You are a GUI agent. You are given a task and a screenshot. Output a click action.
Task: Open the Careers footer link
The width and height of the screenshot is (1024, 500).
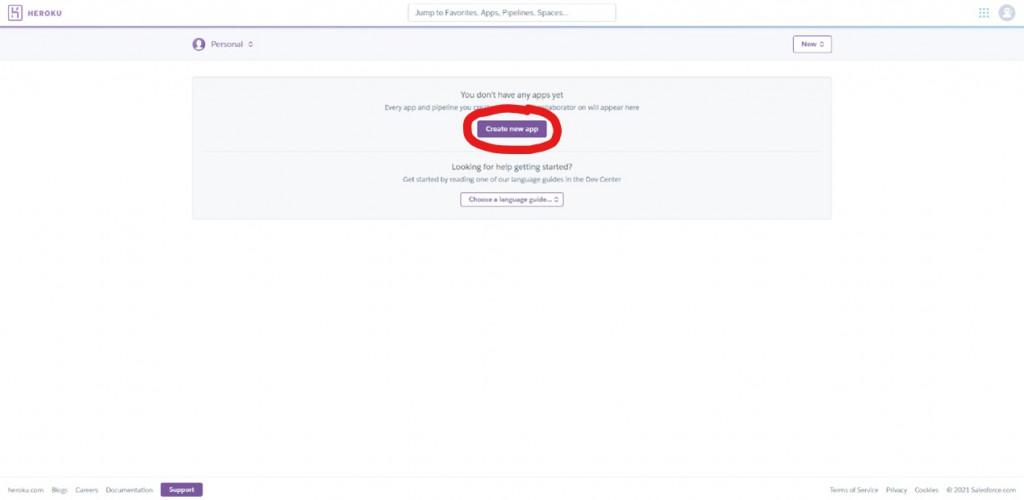click(87, 490)
